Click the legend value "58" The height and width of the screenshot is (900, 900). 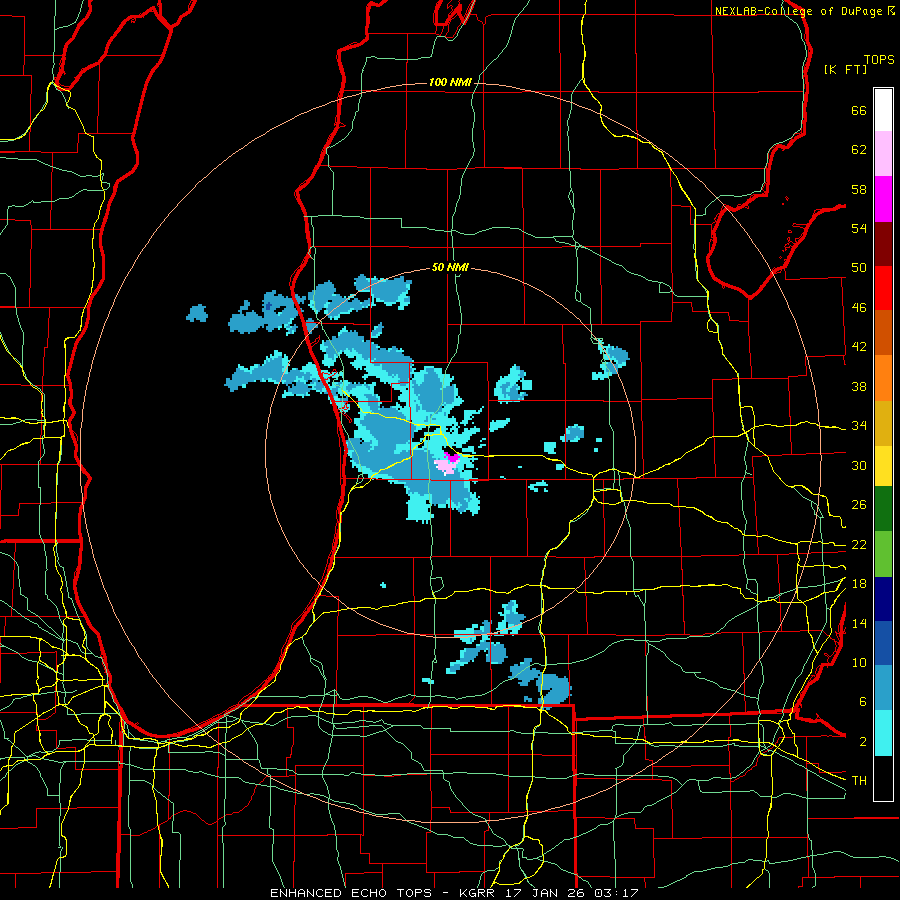859,189
